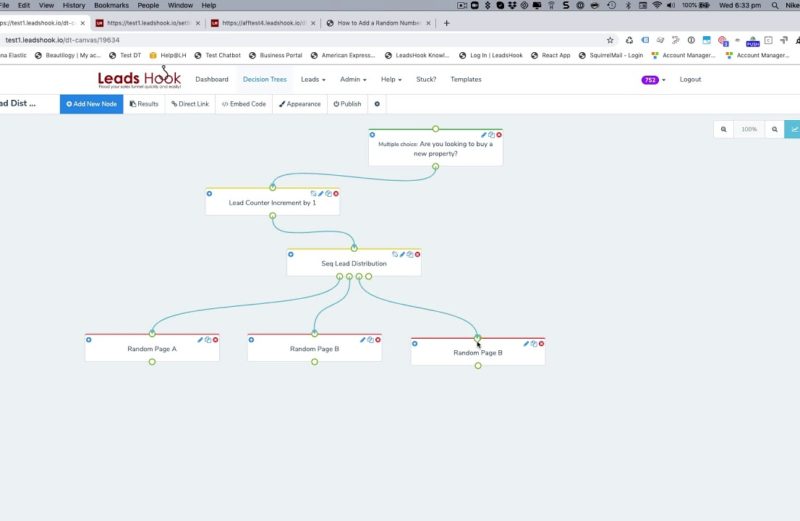Open the Embed Code option

tap(244, 104)
